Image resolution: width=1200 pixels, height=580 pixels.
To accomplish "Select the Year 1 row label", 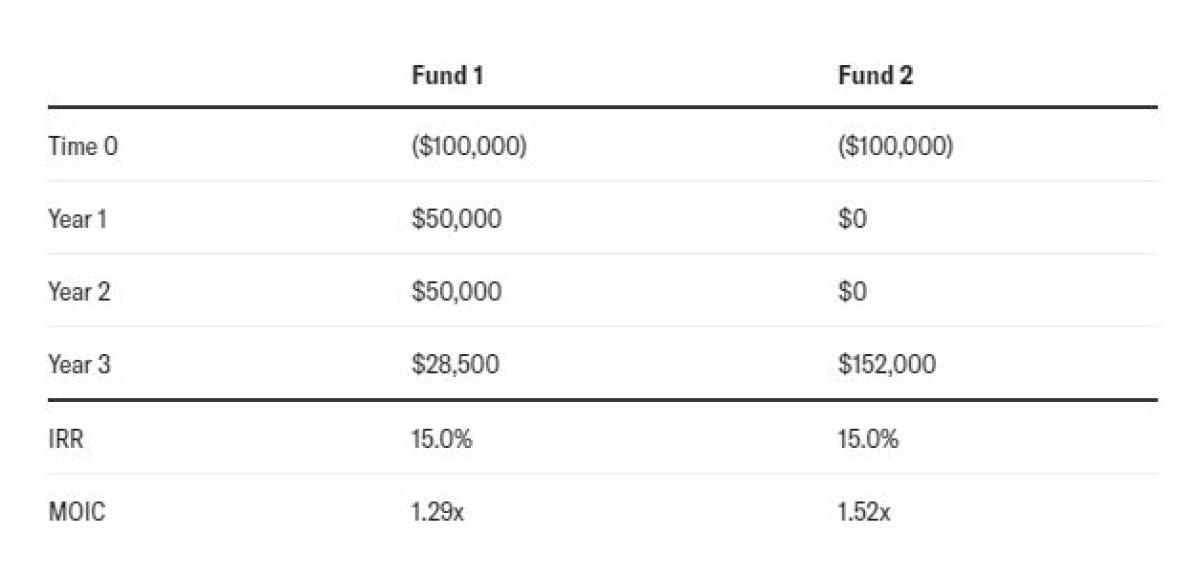I will click(77, 219).
